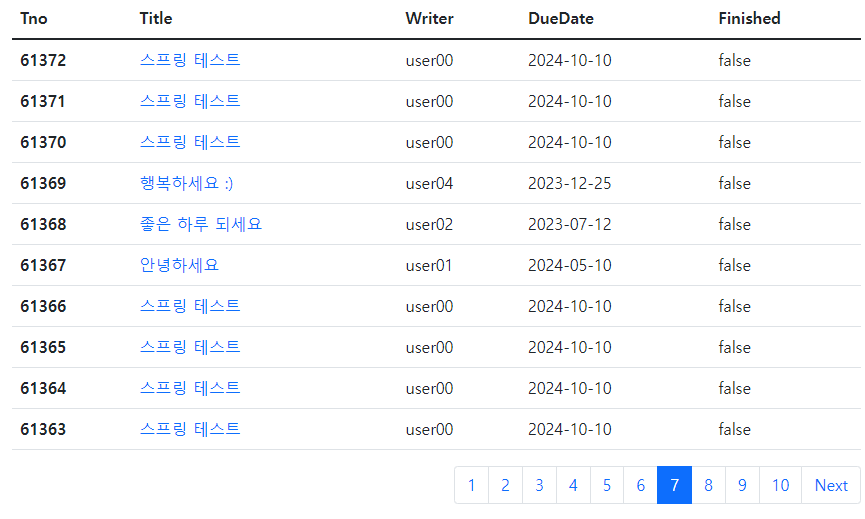The image size is (865, 519).
Task: Click writer user00 in row 61363
Action: coord(429,429)
